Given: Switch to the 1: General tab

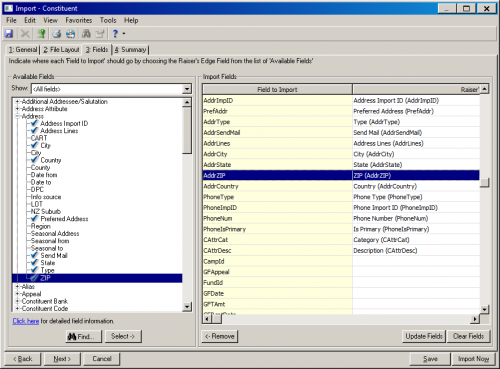Looking at the screenshot, I should 23,50.
